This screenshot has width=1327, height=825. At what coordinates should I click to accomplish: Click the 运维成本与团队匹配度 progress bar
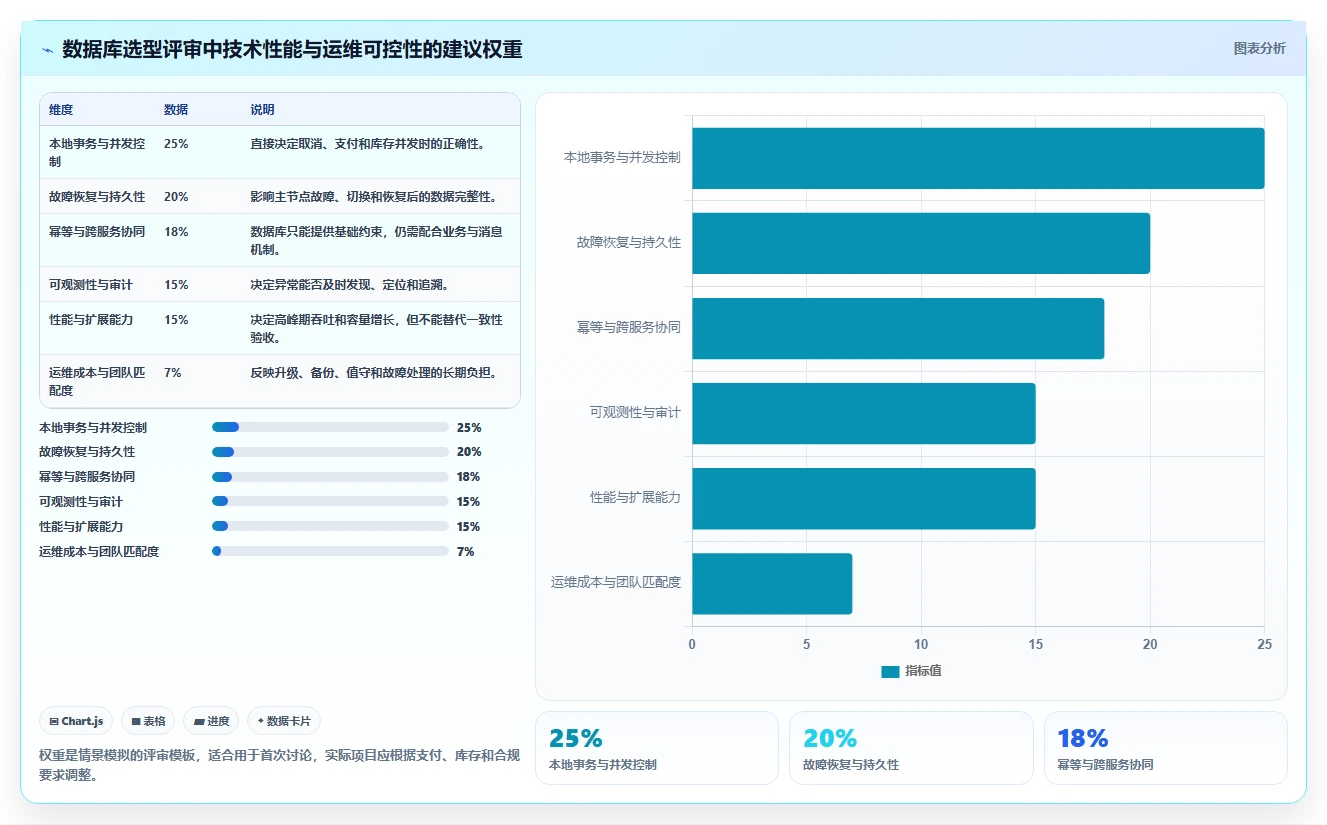[x=330, y=551]
